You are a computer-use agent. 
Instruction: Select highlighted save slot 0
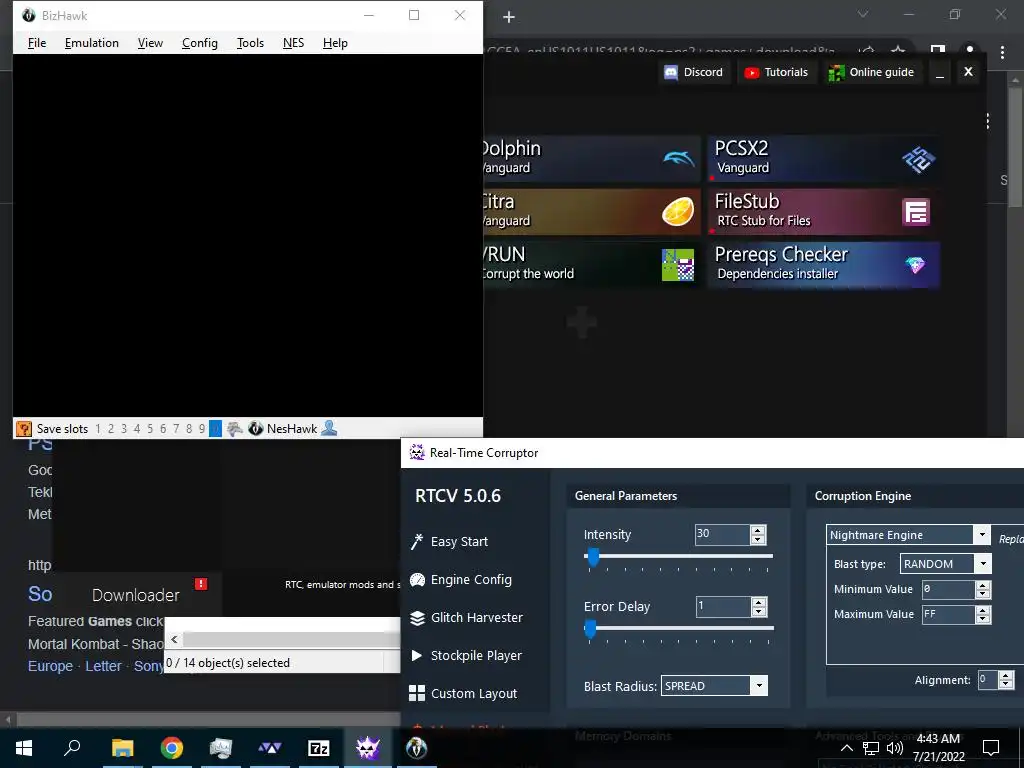216,428
